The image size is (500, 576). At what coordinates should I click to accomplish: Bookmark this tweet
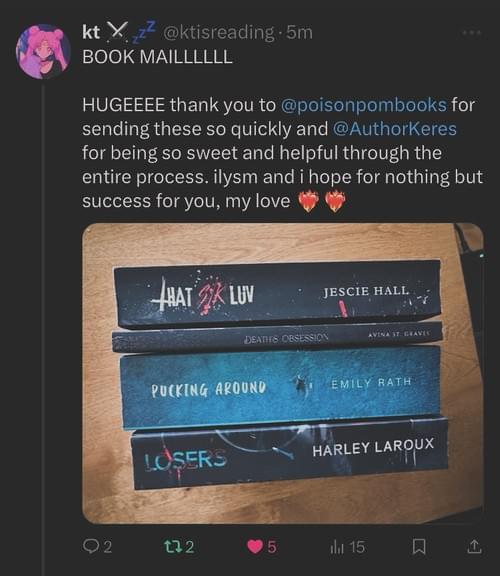coord(419,547)
